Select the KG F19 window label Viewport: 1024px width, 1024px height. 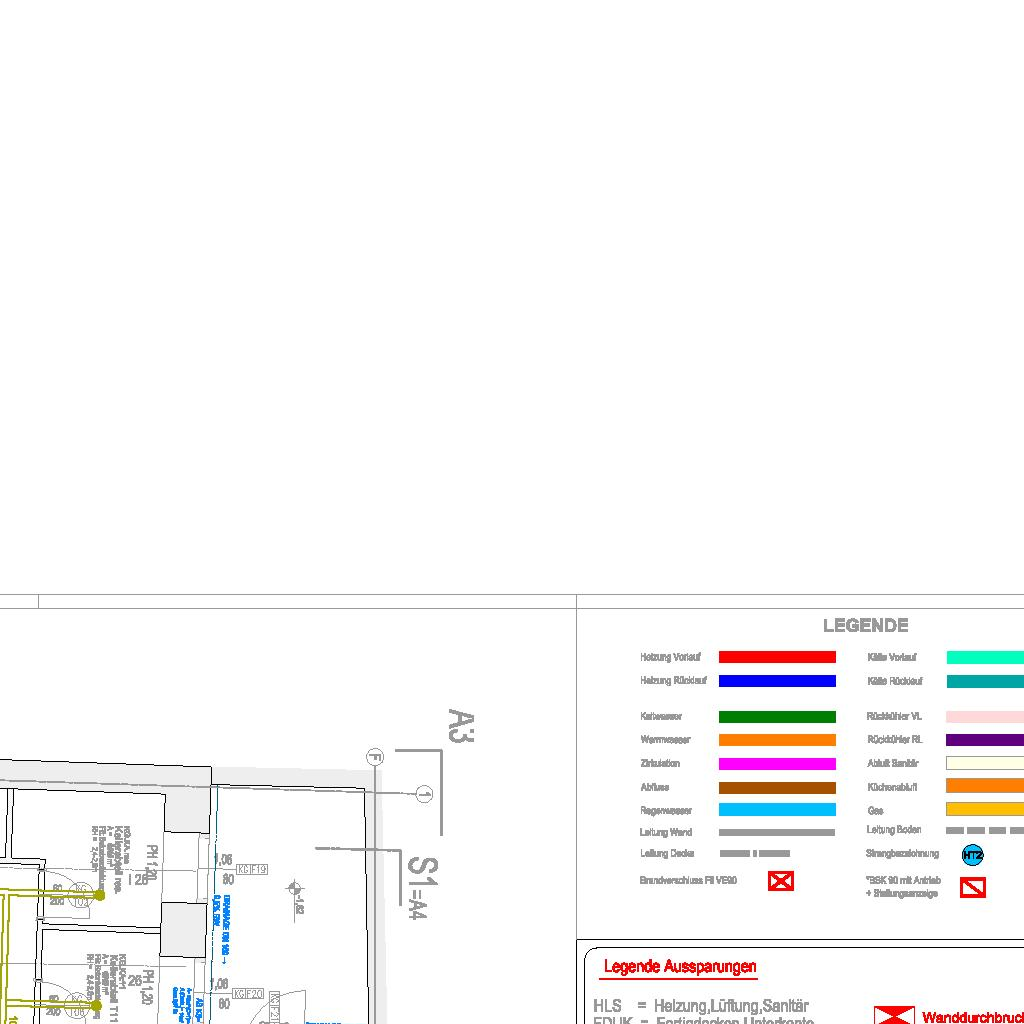click(251, 870)
